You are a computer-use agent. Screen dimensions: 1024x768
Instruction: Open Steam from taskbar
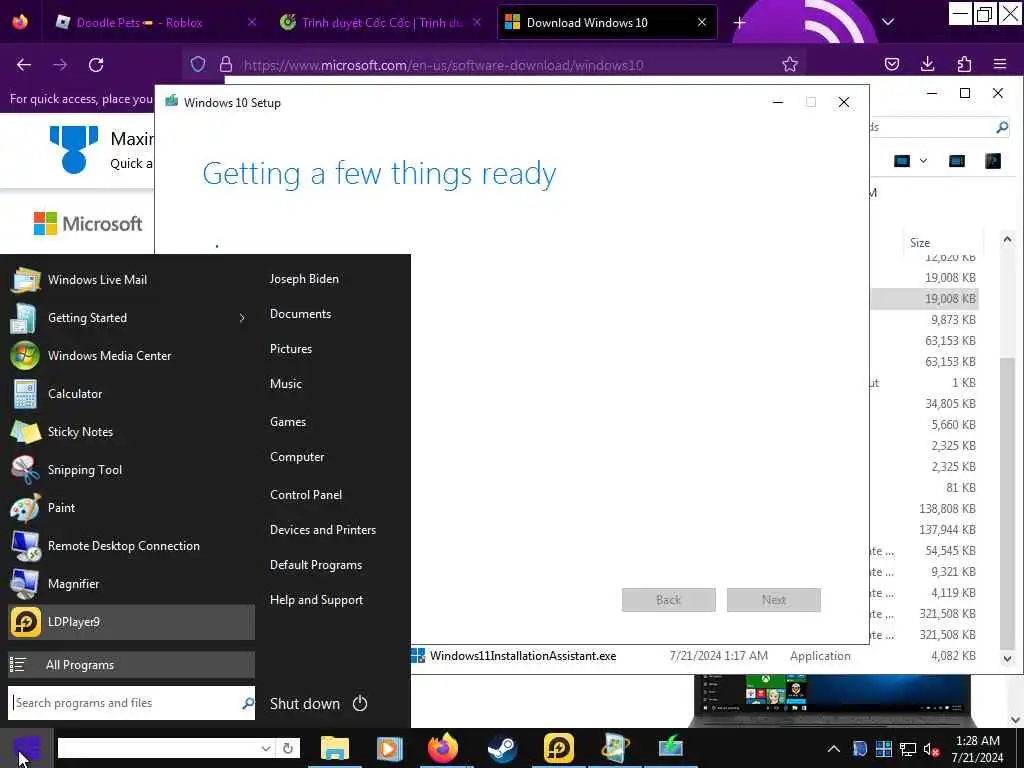(502, 748)
